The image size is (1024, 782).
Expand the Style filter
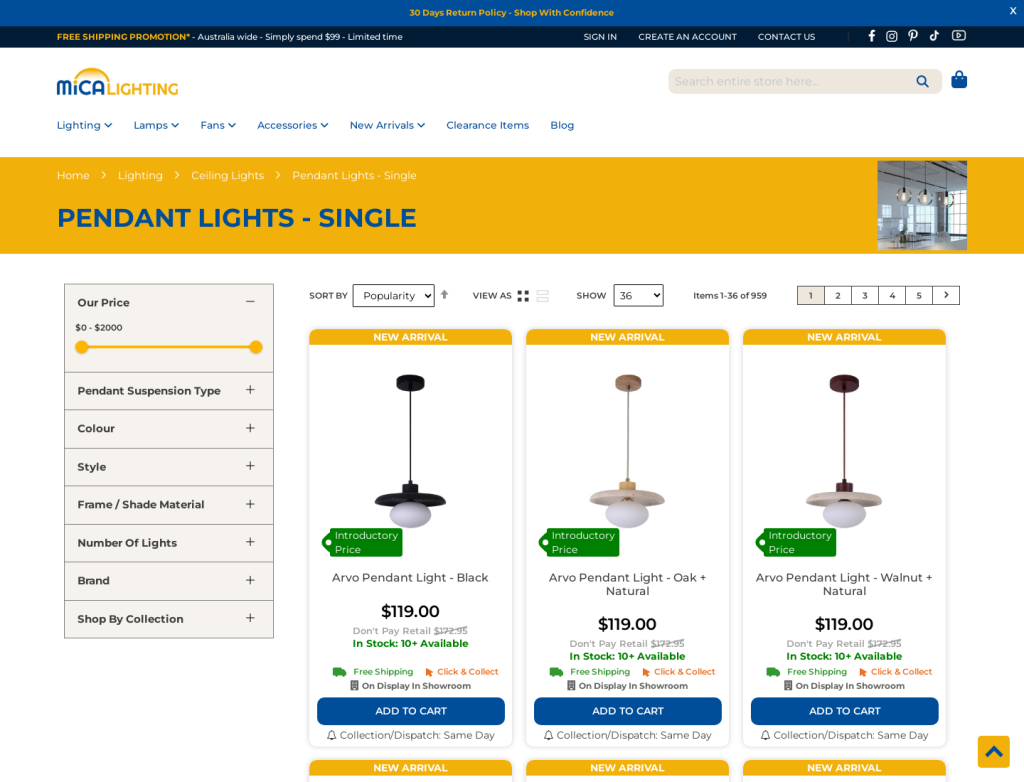tap(250, 466)
